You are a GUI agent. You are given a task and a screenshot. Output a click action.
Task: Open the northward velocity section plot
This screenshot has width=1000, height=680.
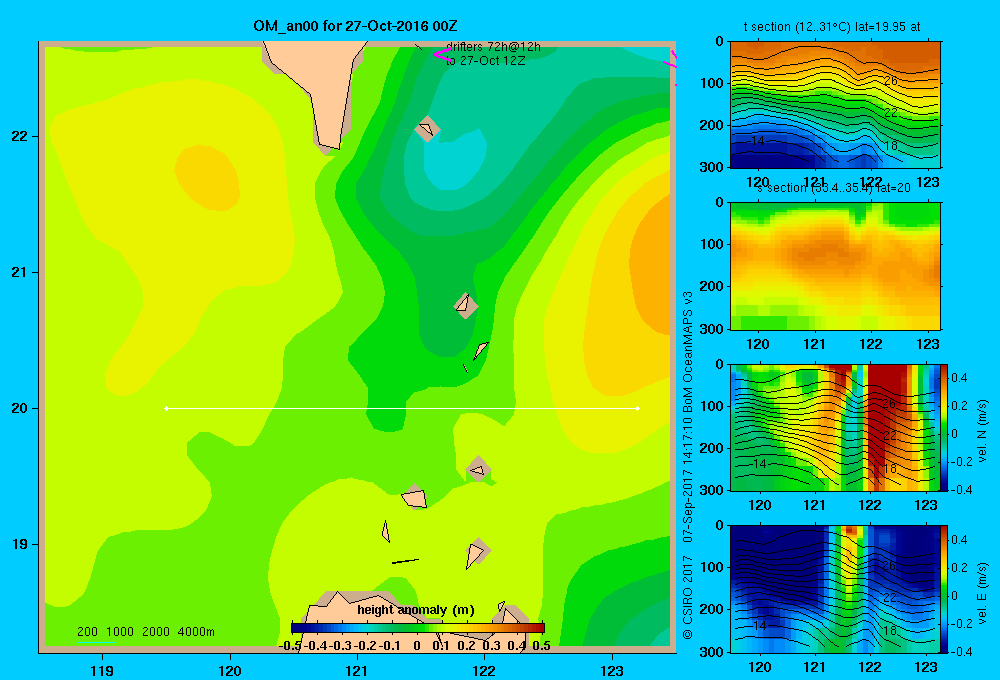(835, 427)
